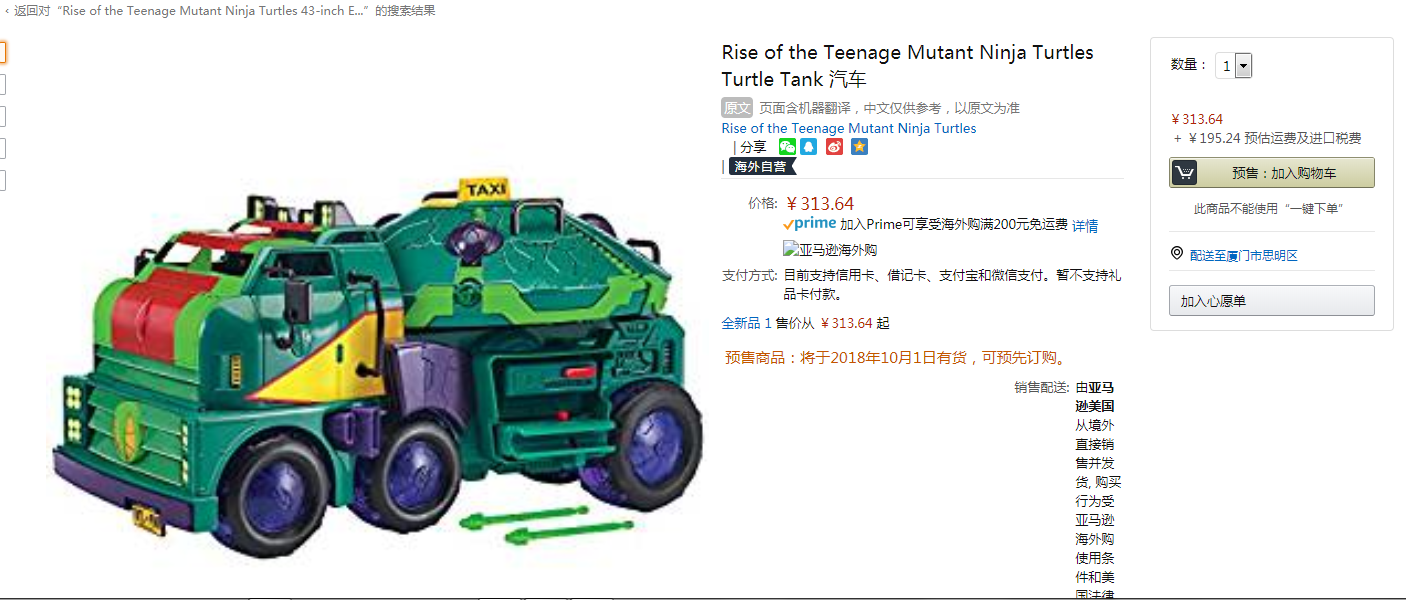This screenshot has height=600, width=1406.
Task: Click the prime logo badge
Action: point(810,224)
